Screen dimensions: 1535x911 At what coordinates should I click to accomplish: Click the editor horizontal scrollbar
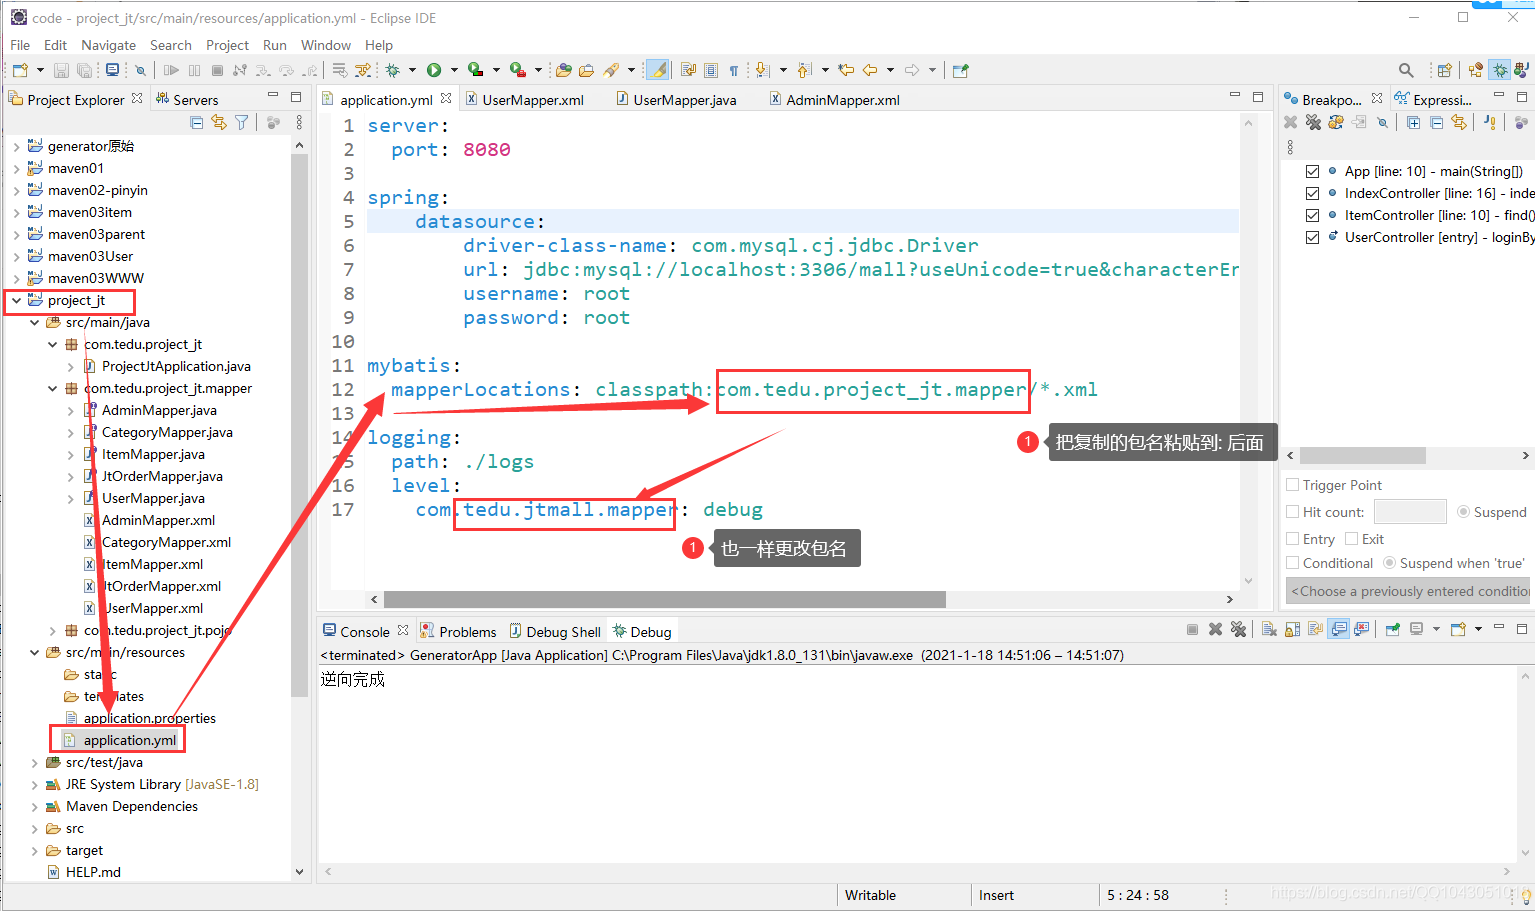[x=664, y=599]
